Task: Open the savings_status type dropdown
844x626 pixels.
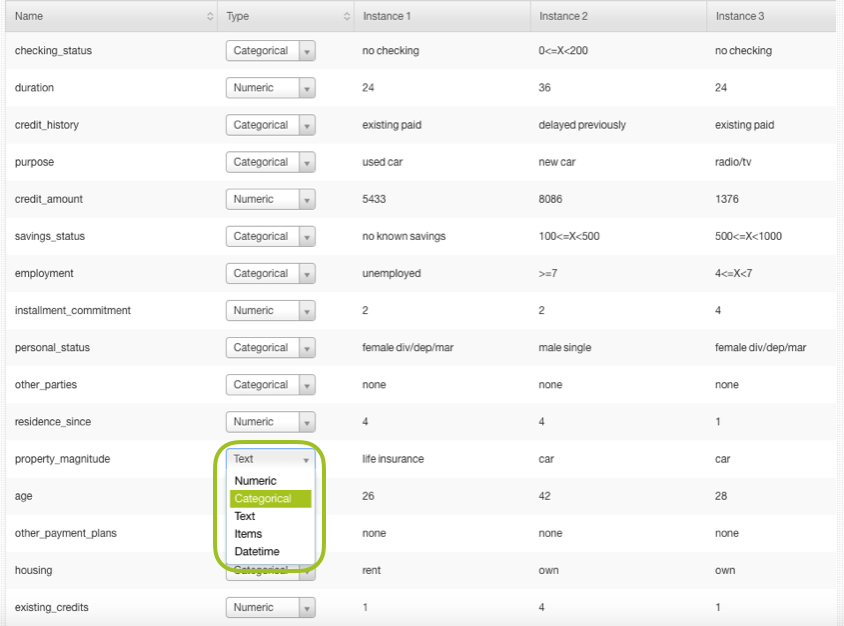Action: [x=307, y=236]
